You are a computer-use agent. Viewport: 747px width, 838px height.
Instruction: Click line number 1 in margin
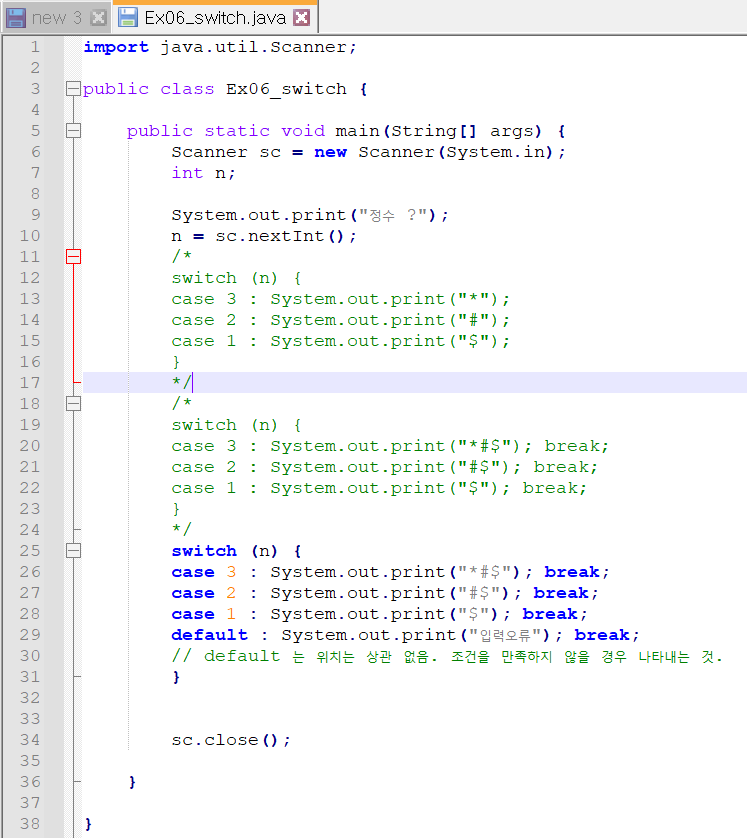[35, 47]
